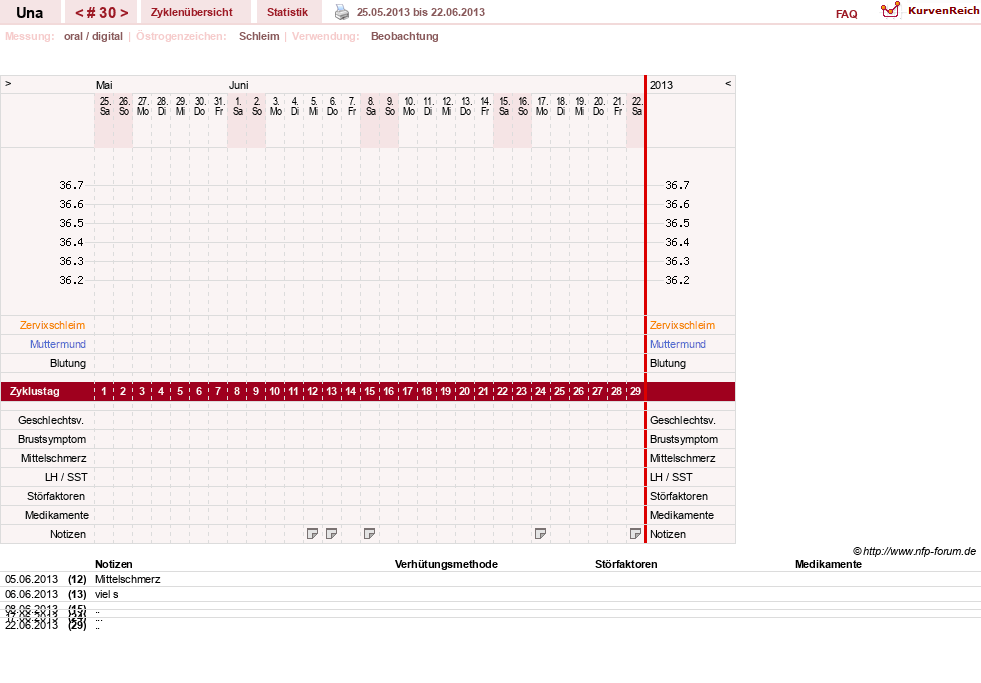The width and height of the screenshot is (981, 683).
Task: Click date header '25. Sa' column
Action: 104,106
